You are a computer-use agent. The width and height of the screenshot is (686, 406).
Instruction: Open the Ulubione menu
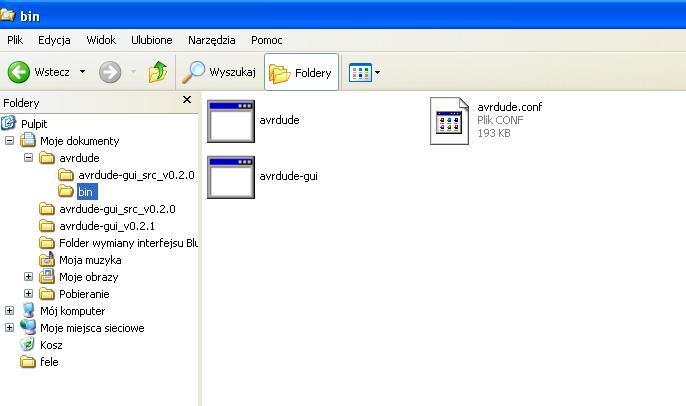pos(152,40)
